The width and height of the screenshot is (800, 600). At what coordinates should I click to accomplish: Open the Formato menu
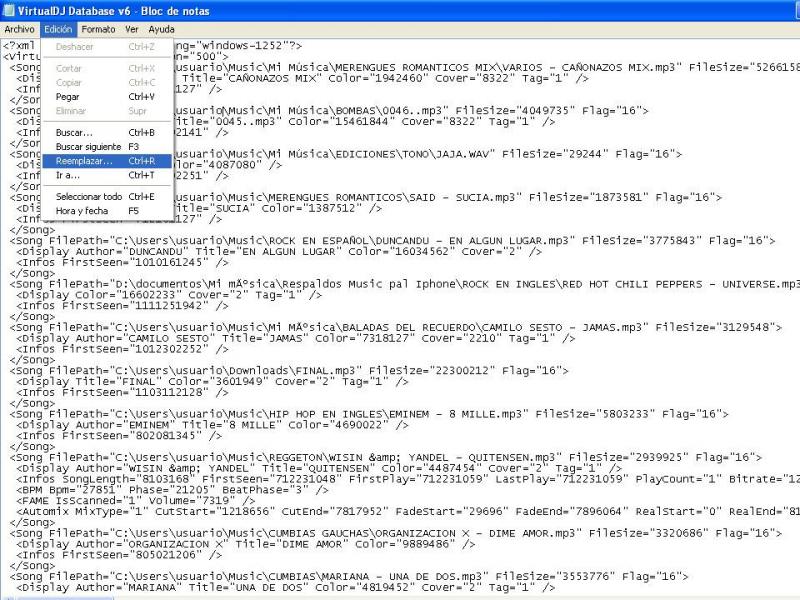click(x=98, y=30)
